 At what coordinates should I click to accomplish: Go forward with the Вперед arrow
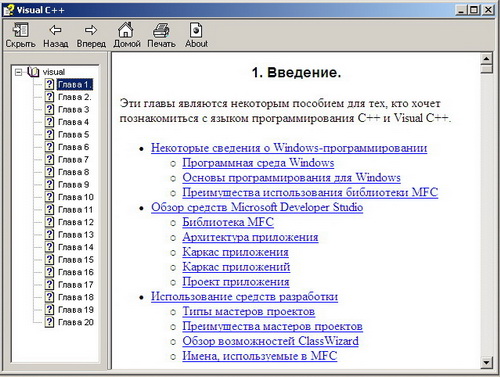91,30
